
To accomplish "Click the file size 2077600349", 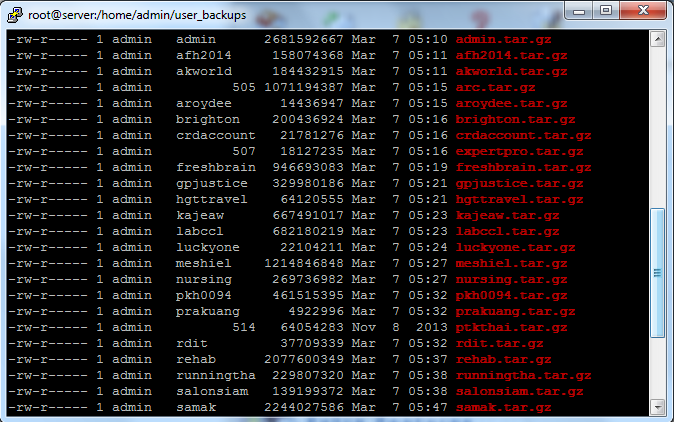I will pyautogui.click(x=304, y=360).
